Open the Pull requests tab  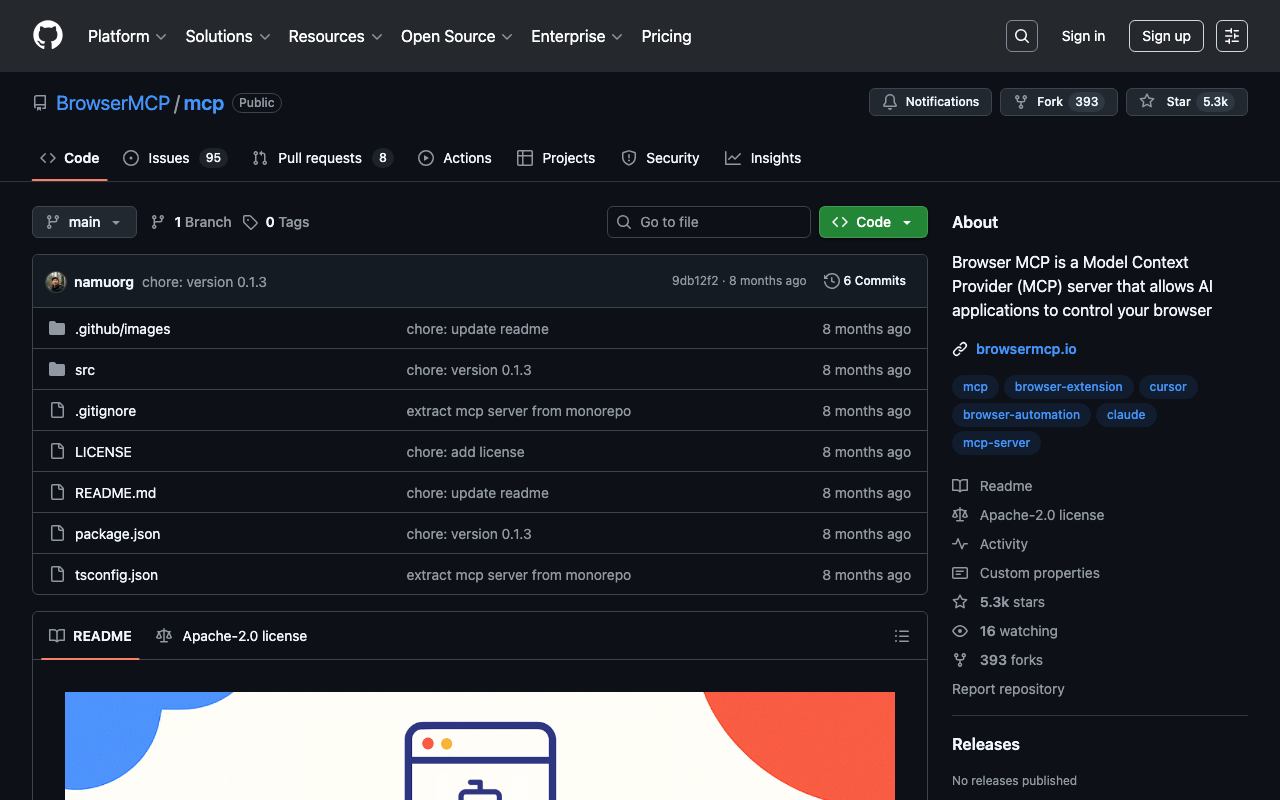pyautogui.click(x=320, y=158)
